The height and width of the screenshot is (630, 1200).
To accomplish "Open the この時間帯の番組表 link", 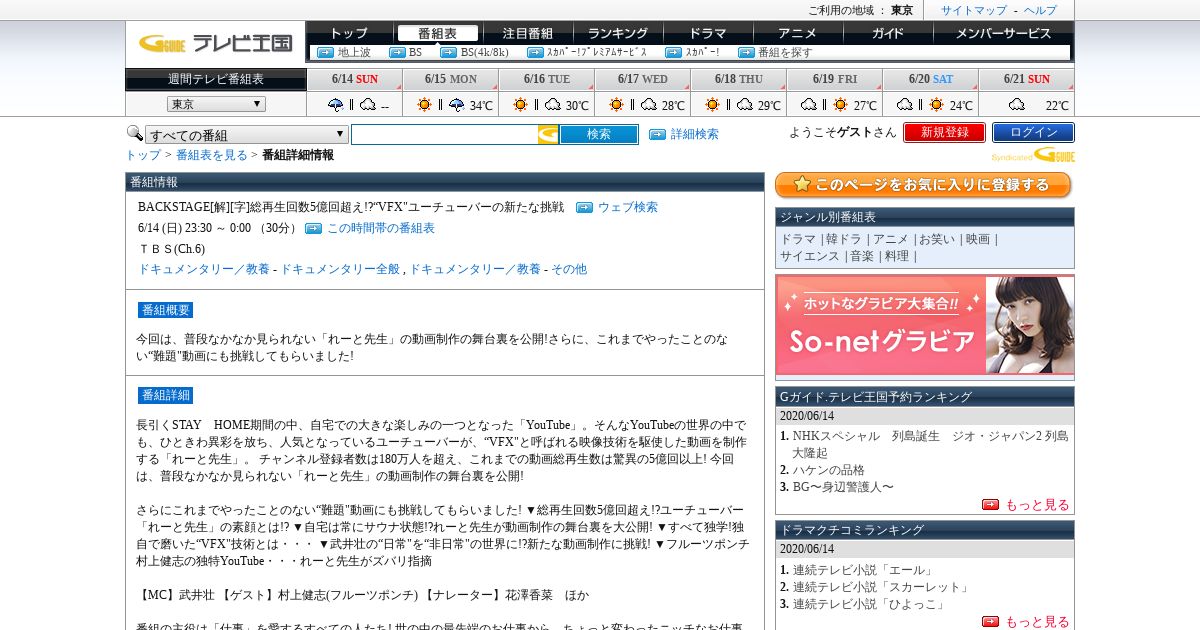I will click(x=381, y=228).
